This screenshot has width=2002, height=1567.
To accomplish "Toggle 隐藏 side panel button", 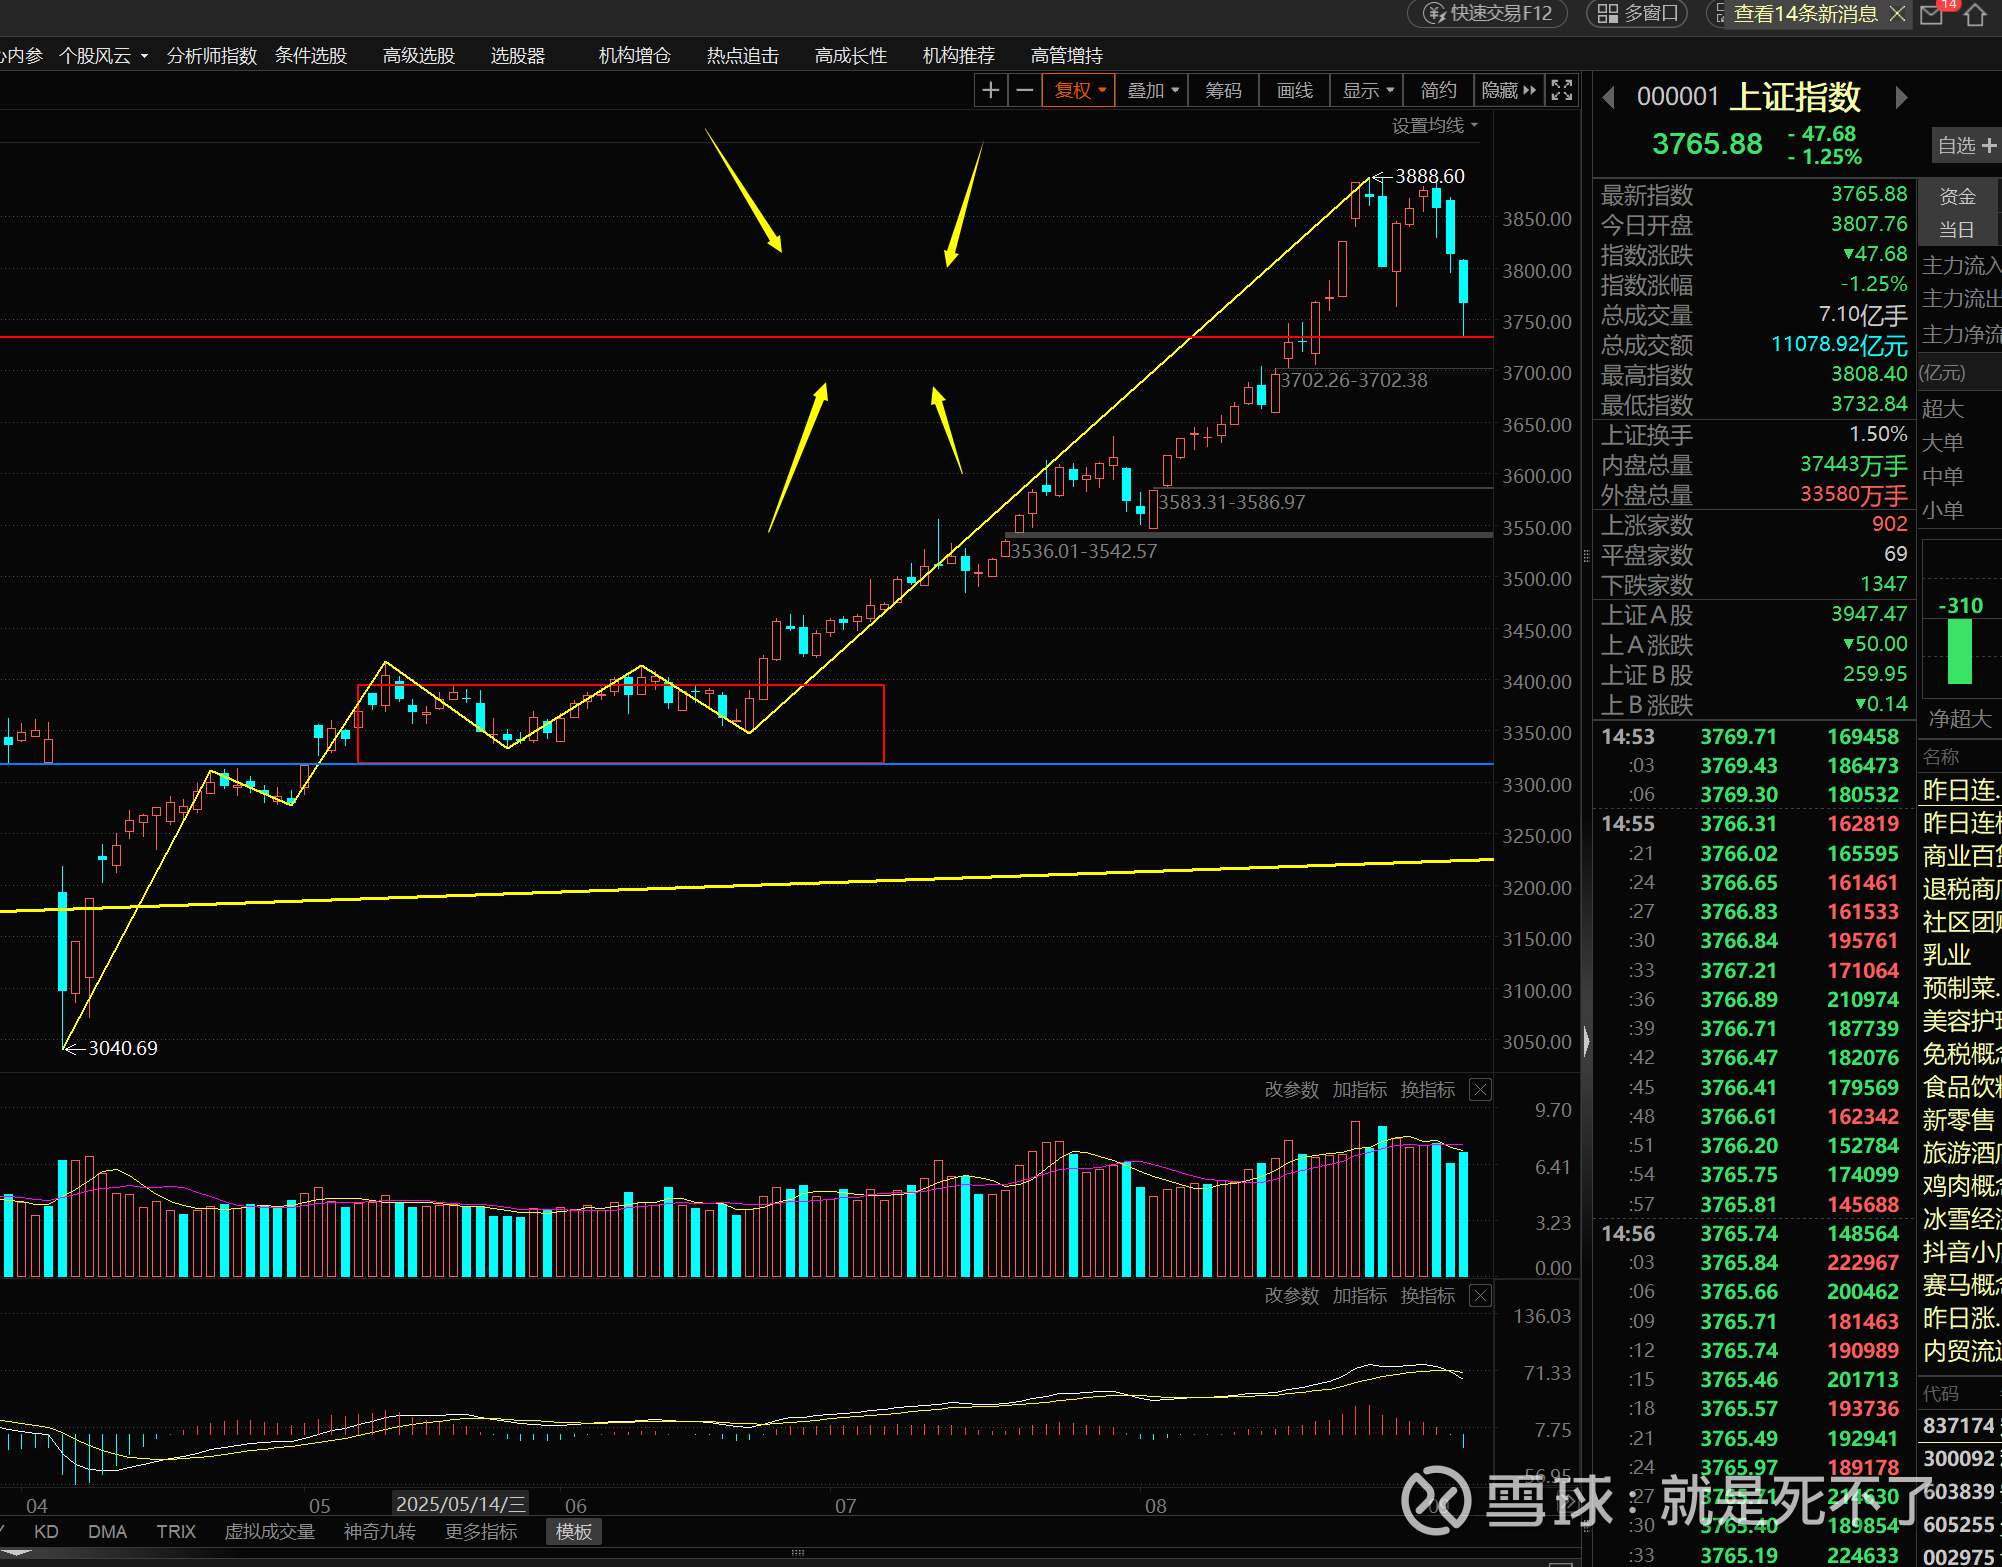I will (x=1508, y=91).
